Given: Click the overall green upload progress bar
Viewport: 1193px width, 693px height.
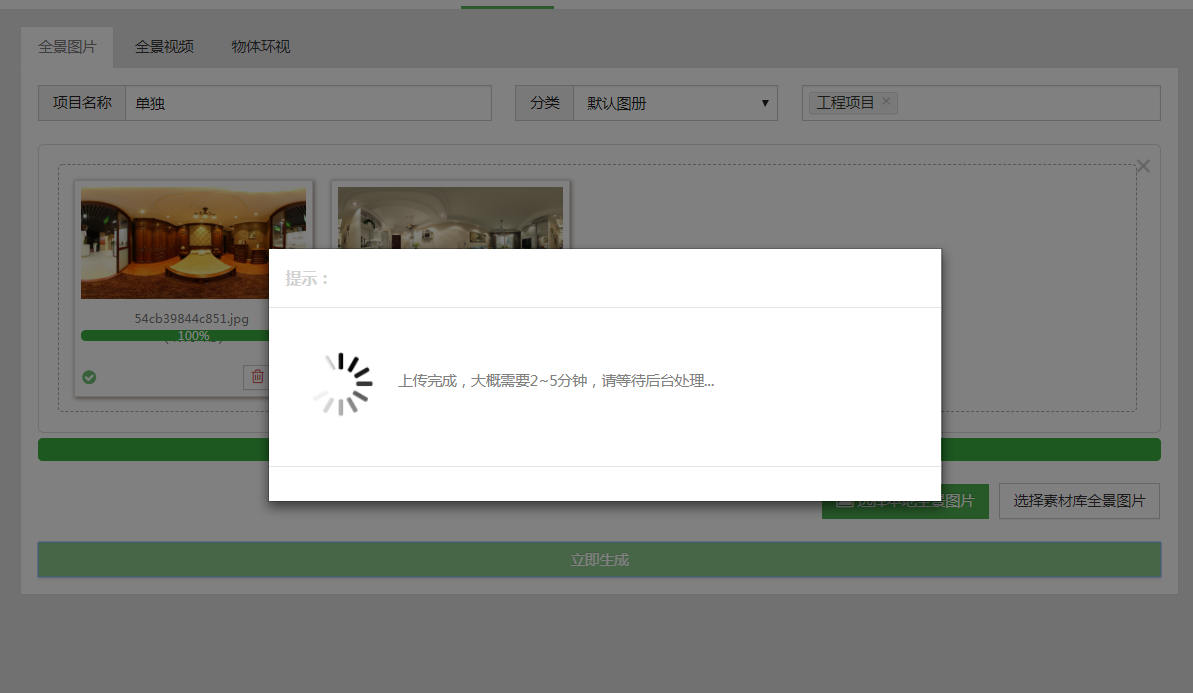Looking at the screenshot, I should coord(150,449).
